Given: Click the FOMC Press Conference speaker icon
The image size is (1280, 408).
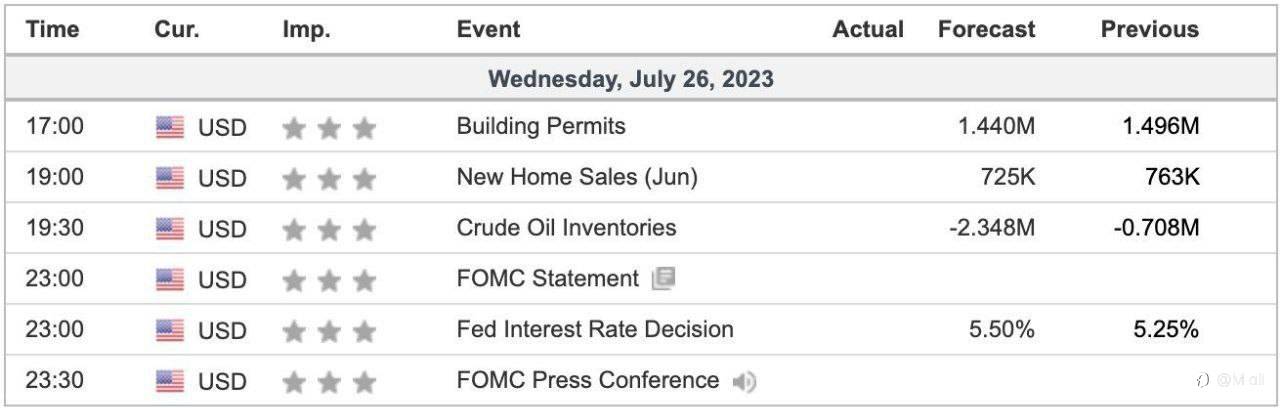Looking at the screenshot, I should pyautogui.click(x=745, y=381).
